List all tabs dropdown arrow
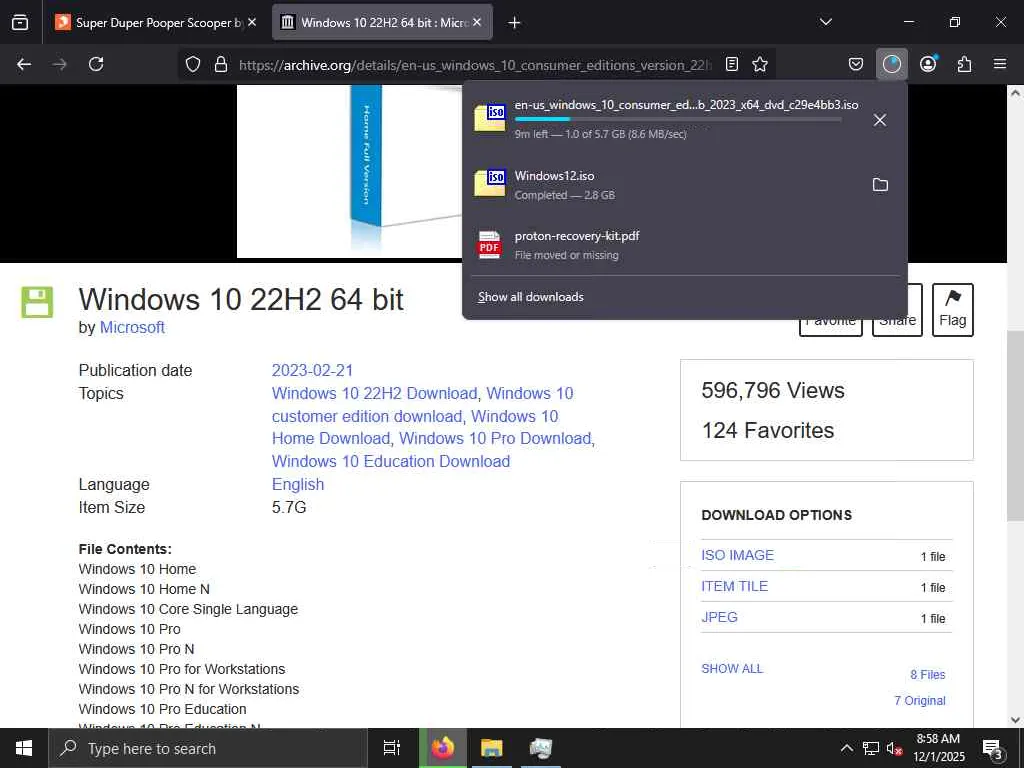This screenshot has width=1024, height=768. pos(825,22)
